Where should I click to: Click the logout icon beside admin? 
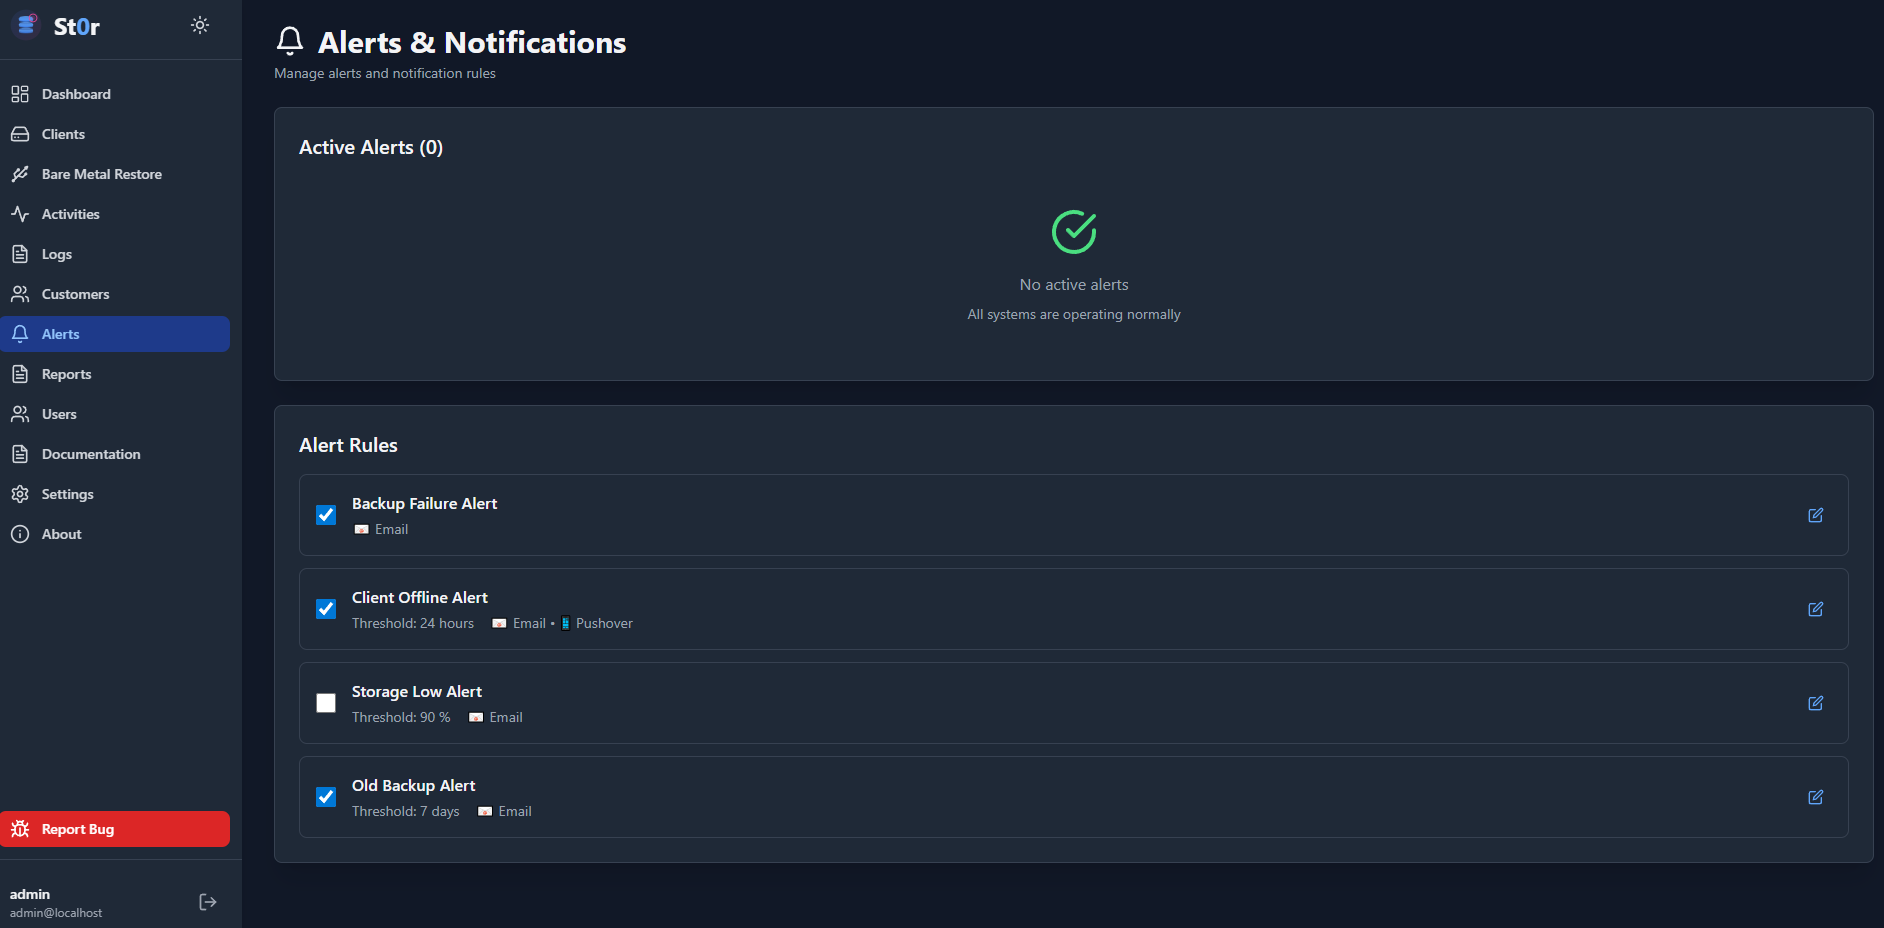click(x=208, y=902)
